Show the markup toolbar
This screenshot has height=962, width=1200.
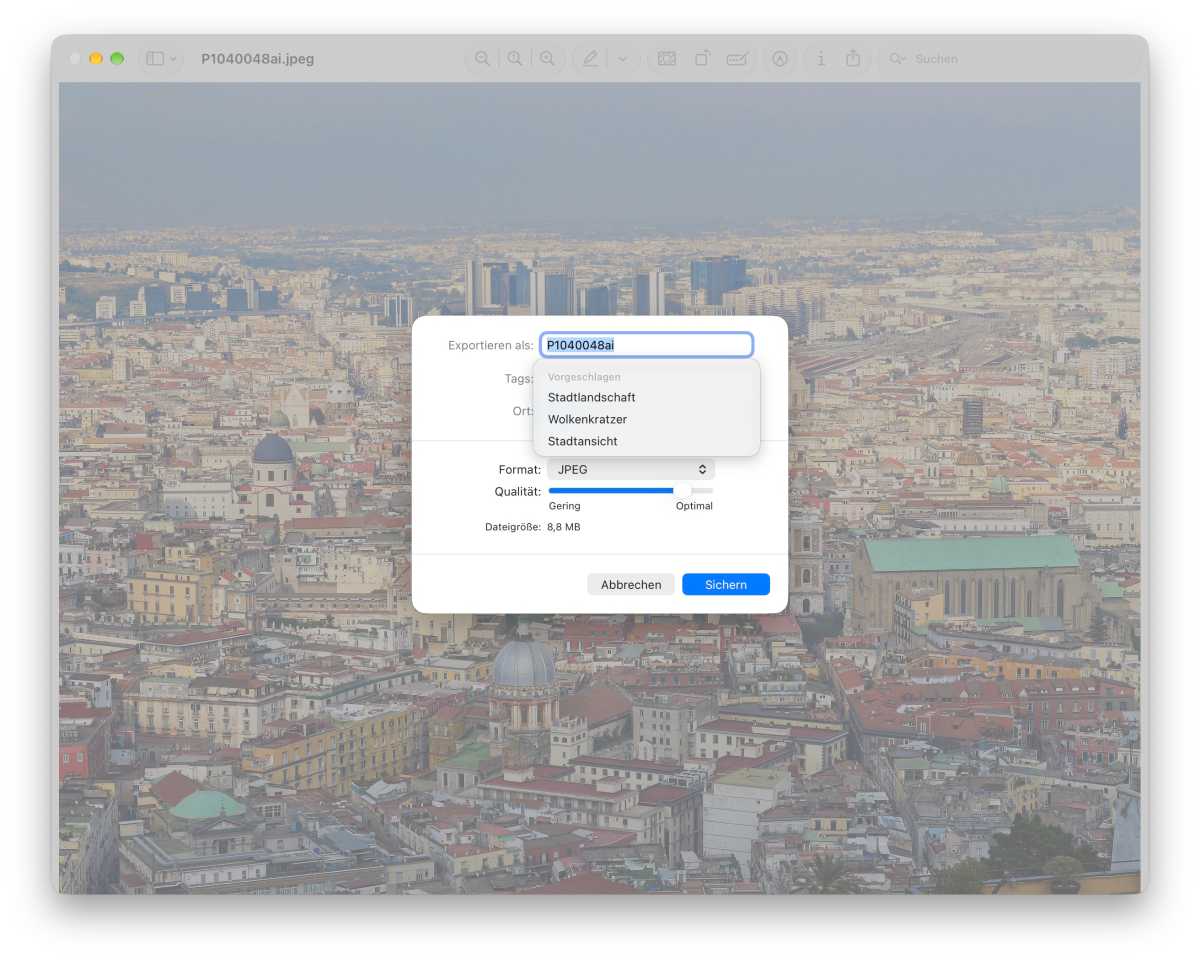point(780,59)
